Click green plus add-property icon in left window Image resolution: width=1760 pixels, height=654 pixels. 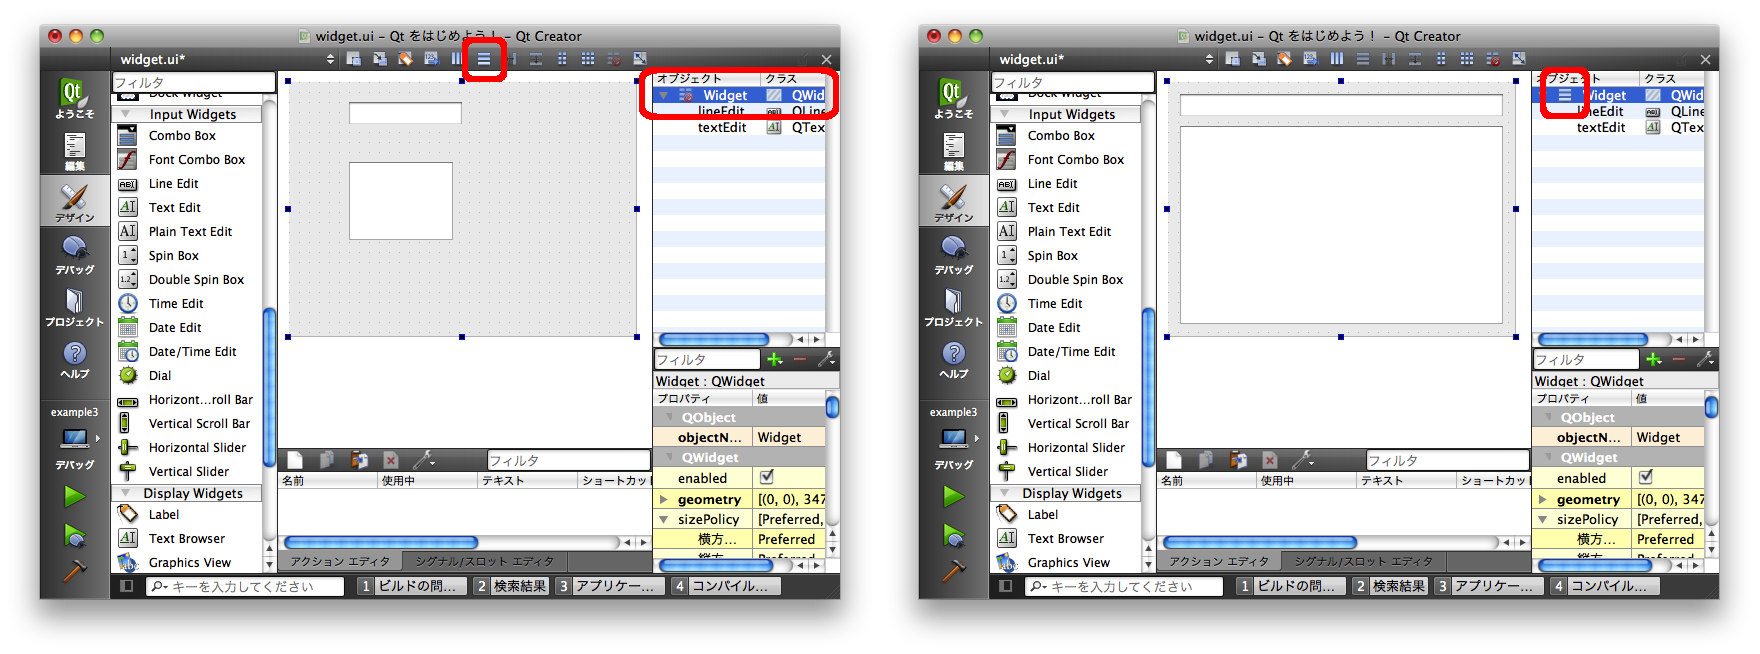pos(775,359)
